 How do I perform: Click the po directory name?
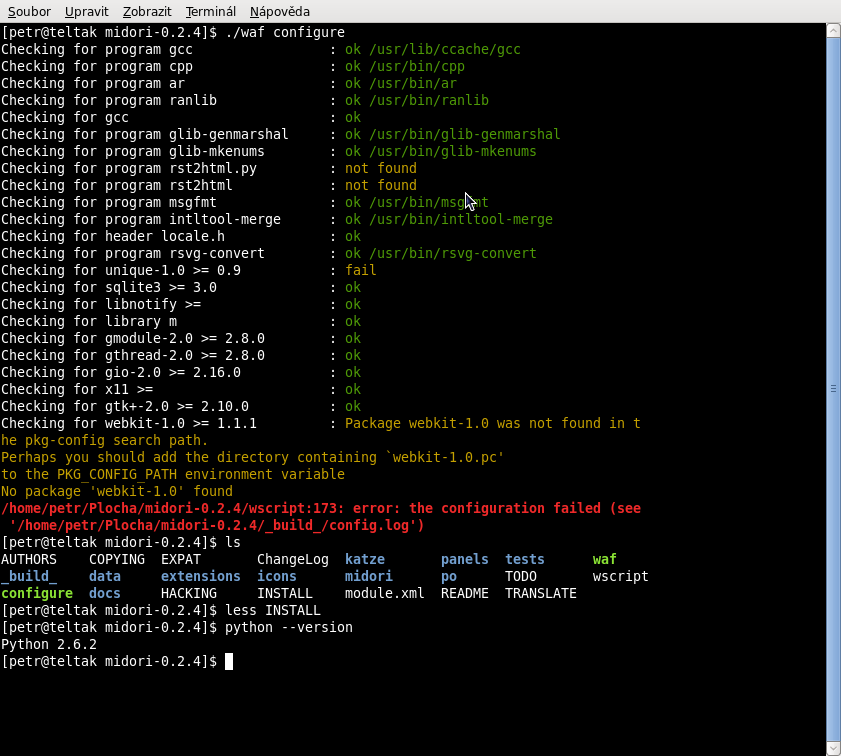coord(449,576)
